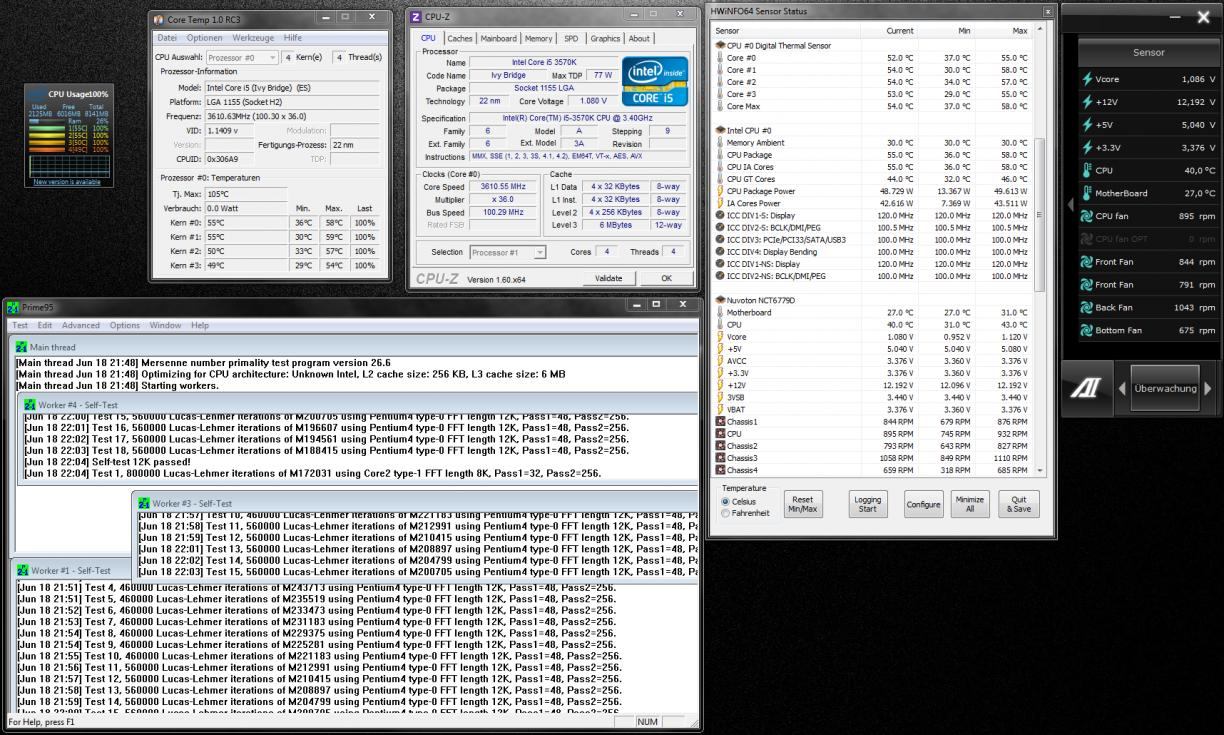Click the clock icon beside ICC DIV4: Display Bending

pyautogui.click(x=720, y=251)
